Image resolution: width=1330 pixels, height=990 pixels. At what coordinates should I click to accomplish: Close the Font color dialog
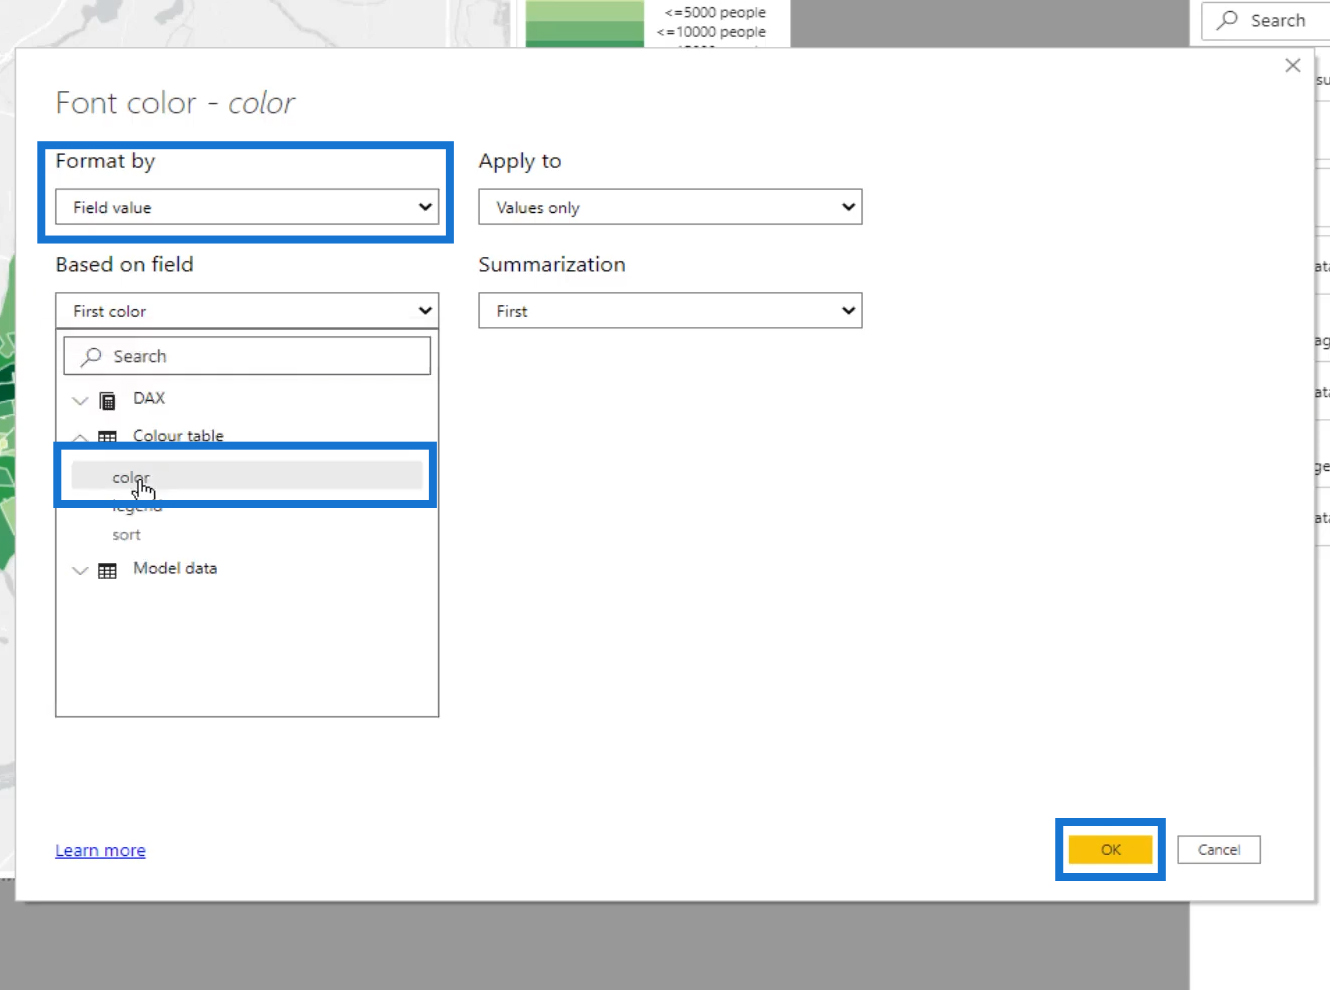[x=1293, y=65]
